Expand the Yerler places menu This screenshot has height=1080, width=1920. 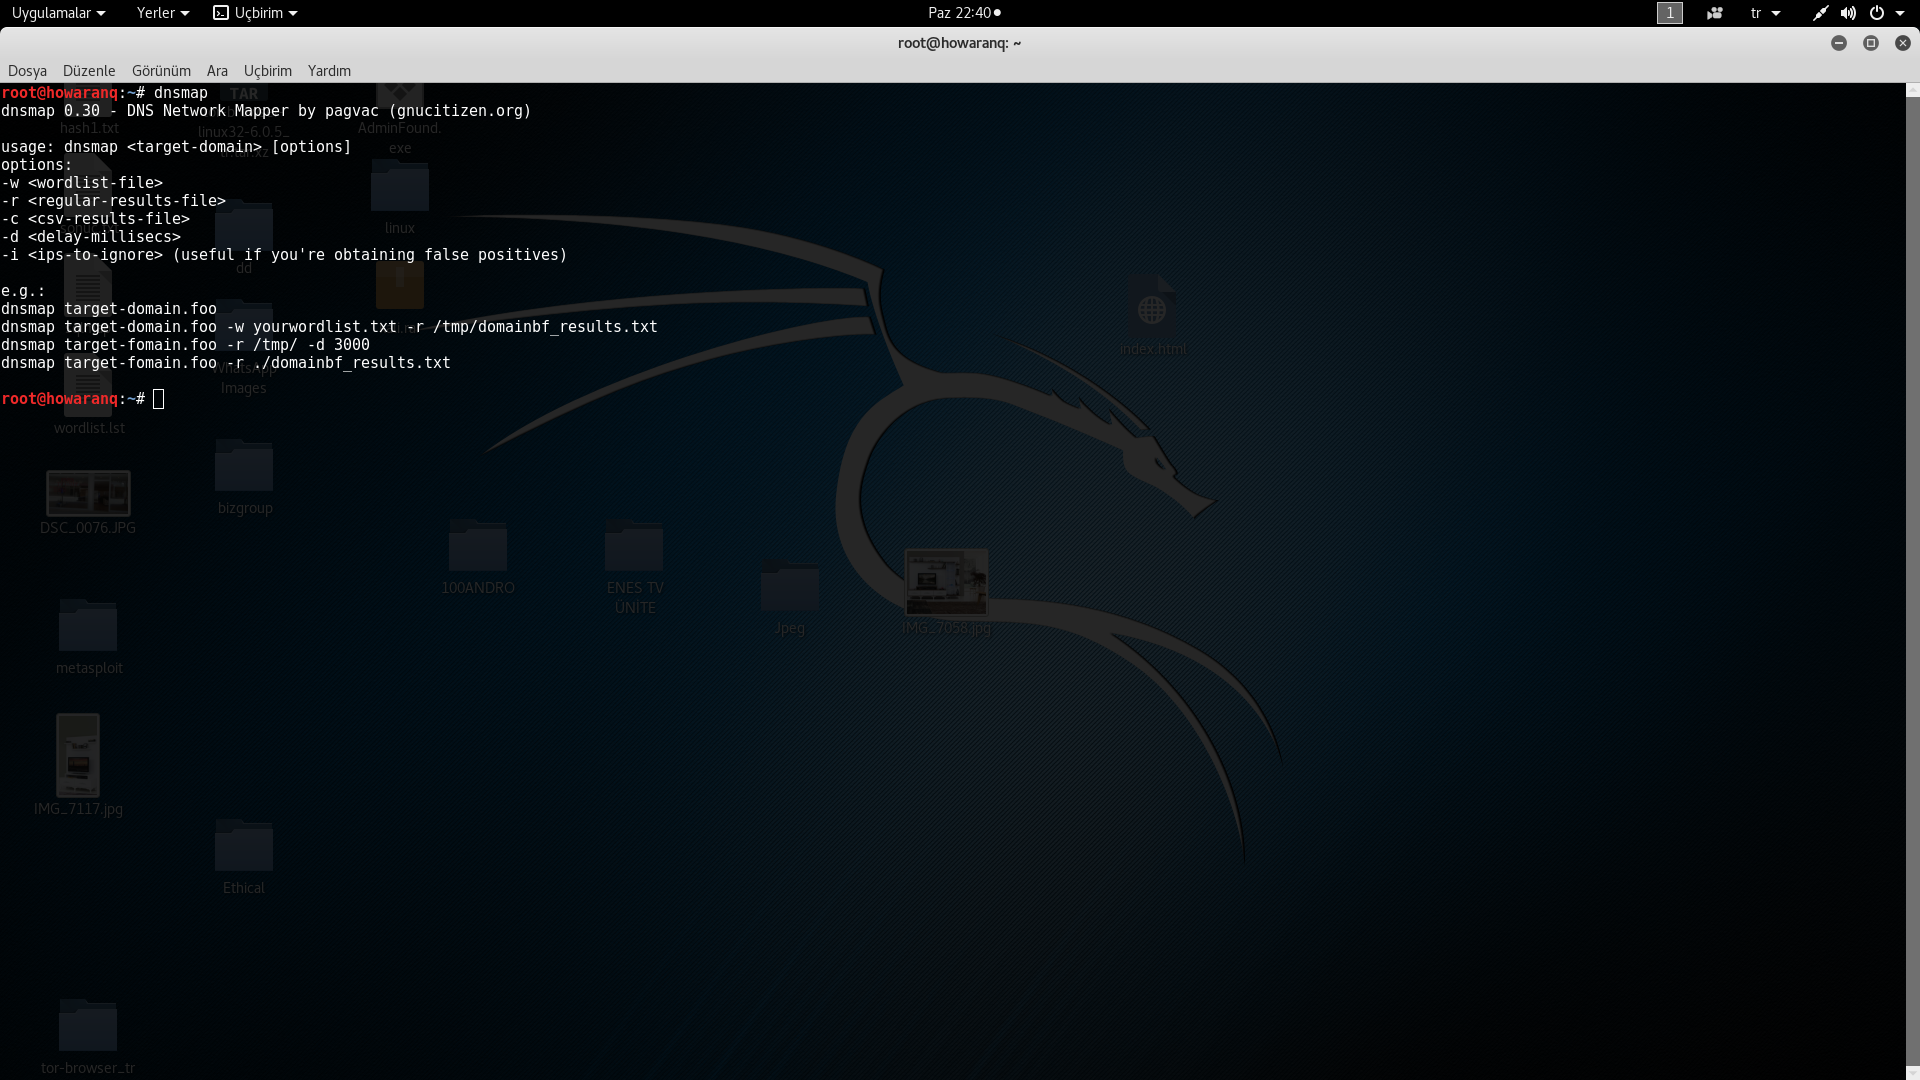(x=163, y=13)
